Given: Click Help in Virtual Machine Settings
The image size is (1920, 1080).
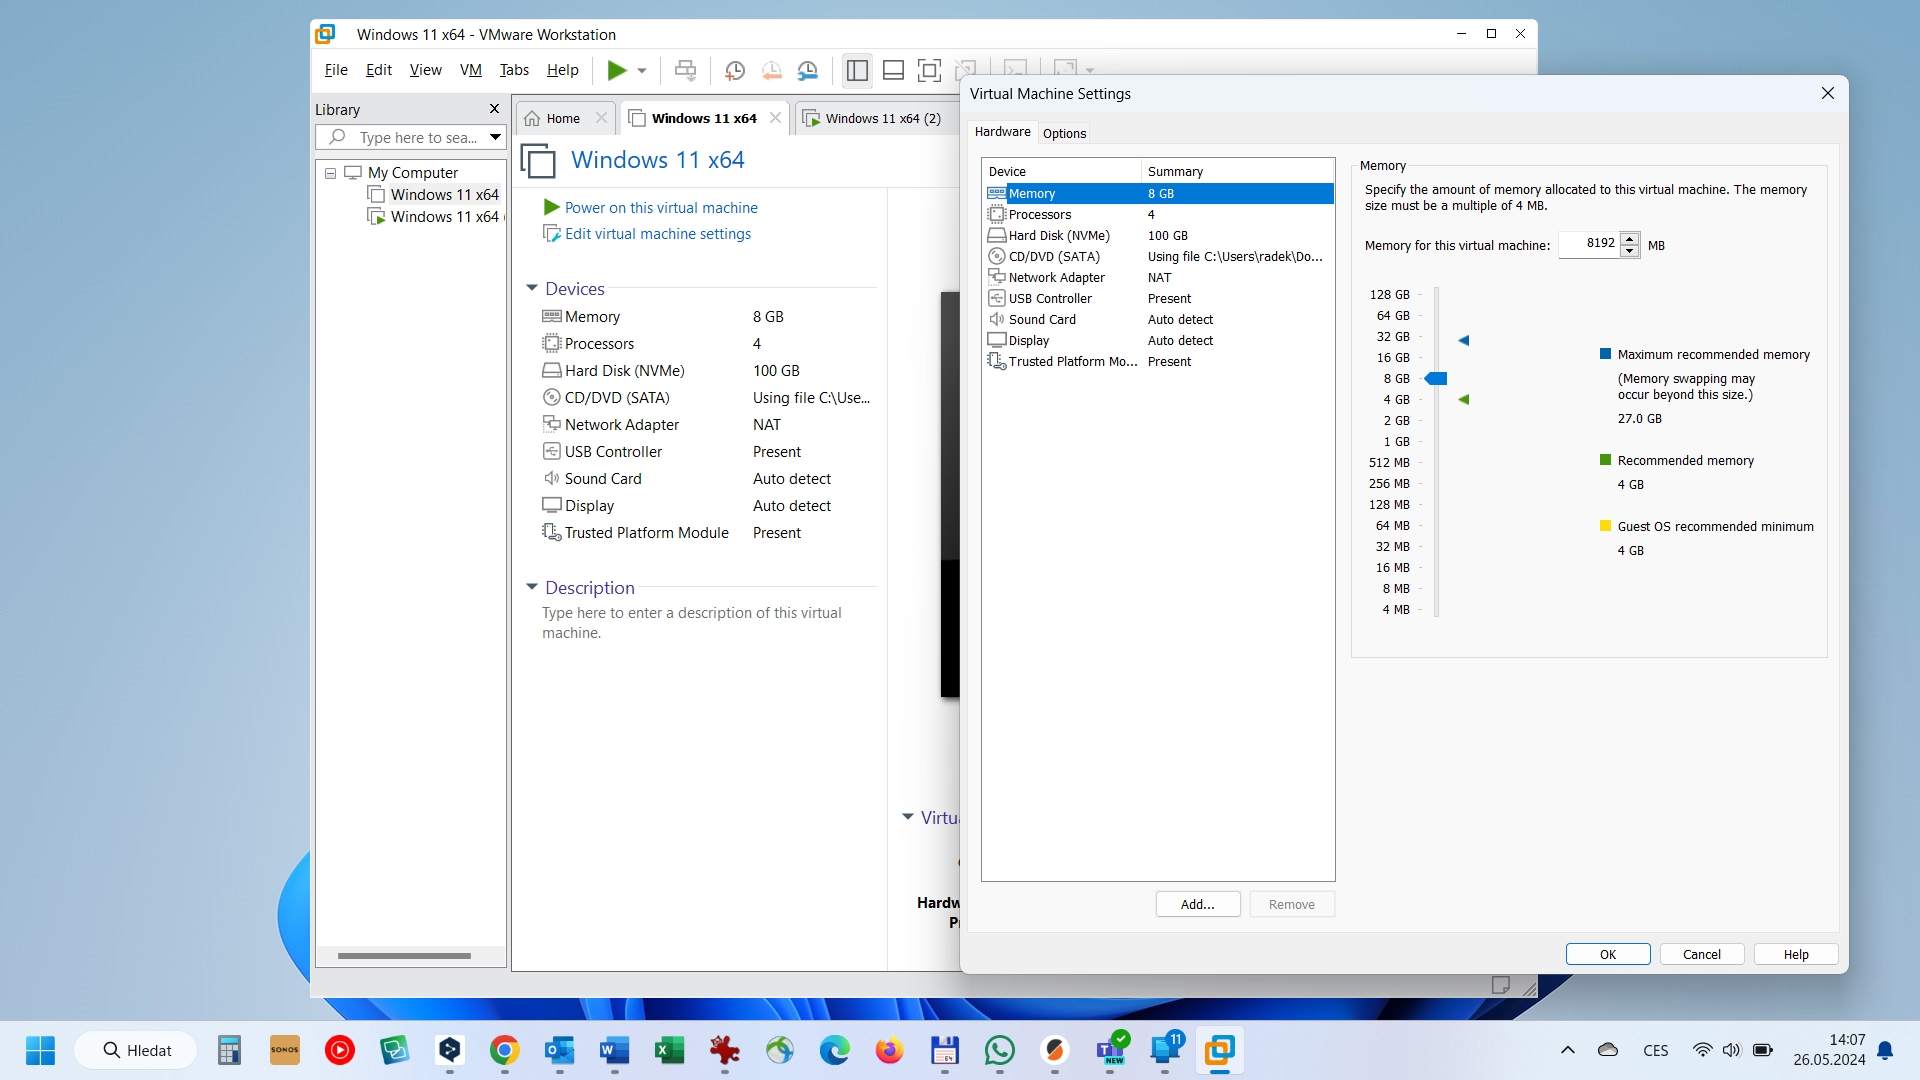Looking at the screenshot, I should coord(1796,954).
